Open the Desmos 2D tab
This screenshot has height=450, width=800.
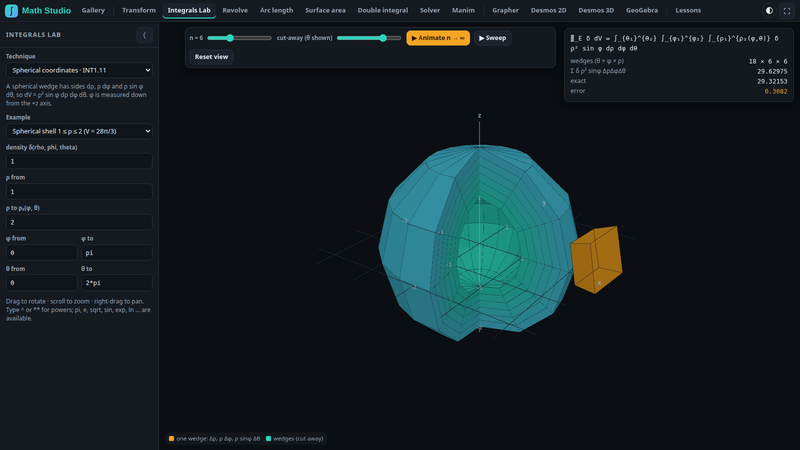(548, 10)
